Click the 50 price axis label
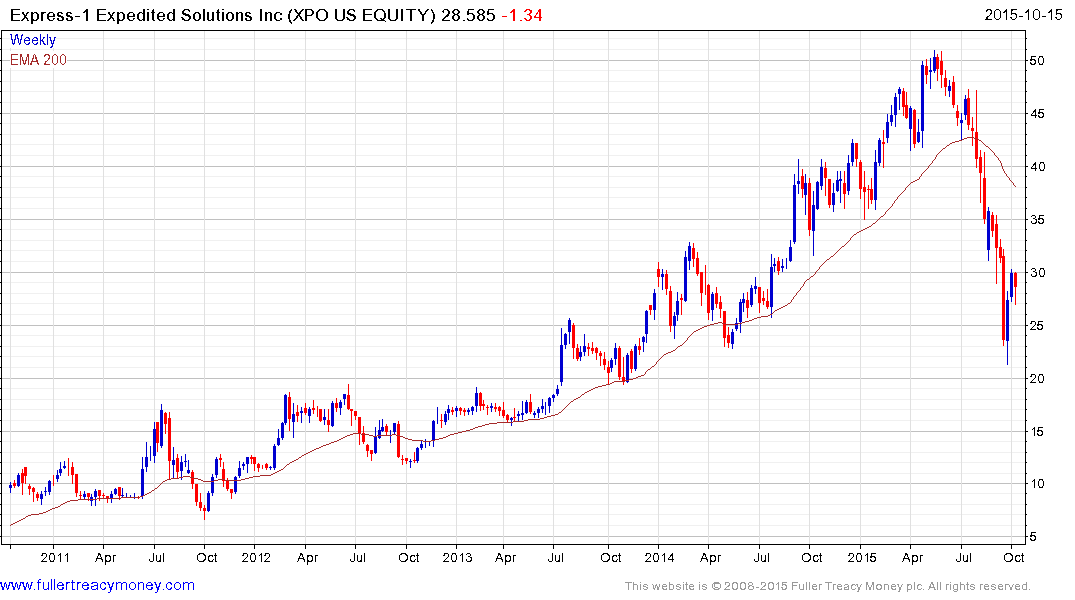Viewport: 1075px width, 600px height. (1037, 60)
